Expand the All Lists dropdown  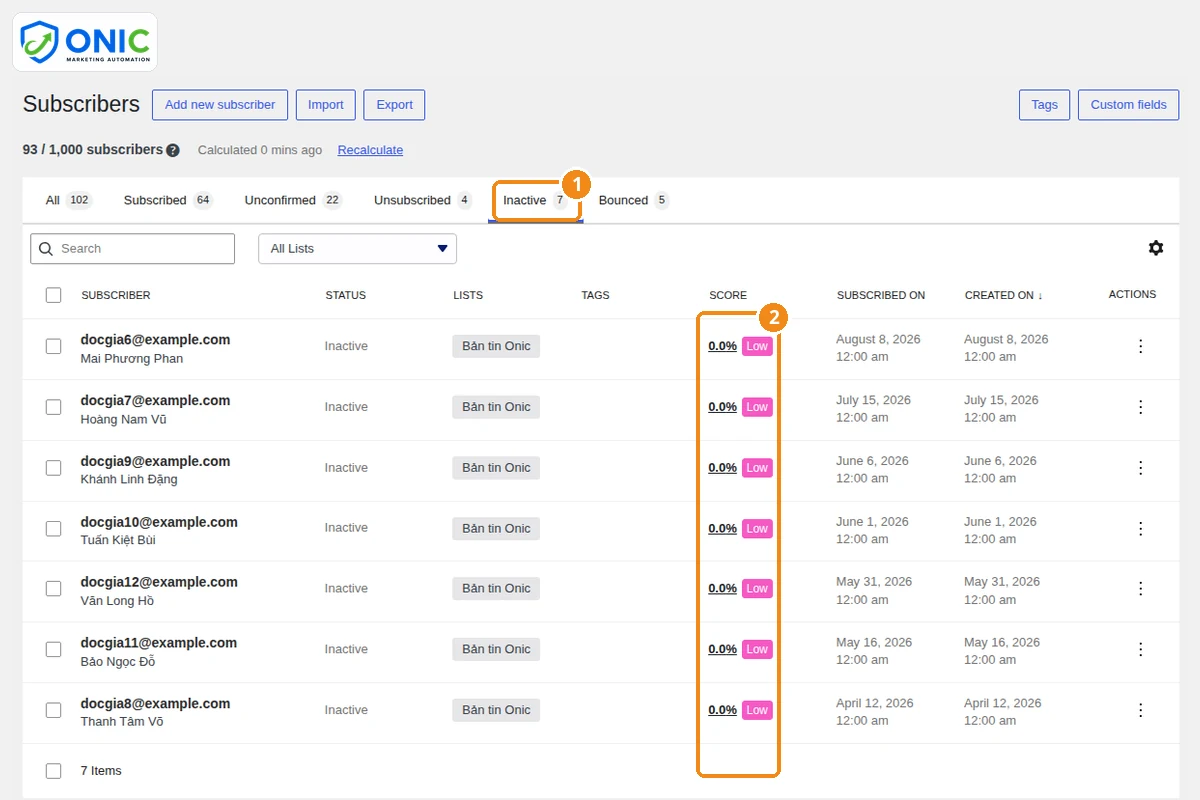pyautogui.click(x=357, y=249)
